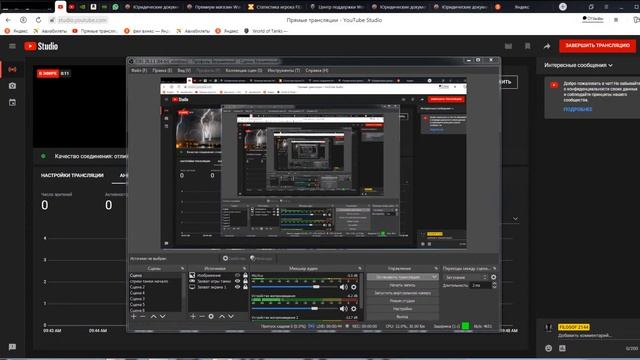Viewport: 640px width, 360px height.
Task: Toggle lock on Изображение source
Action: (x=245, y=276)
